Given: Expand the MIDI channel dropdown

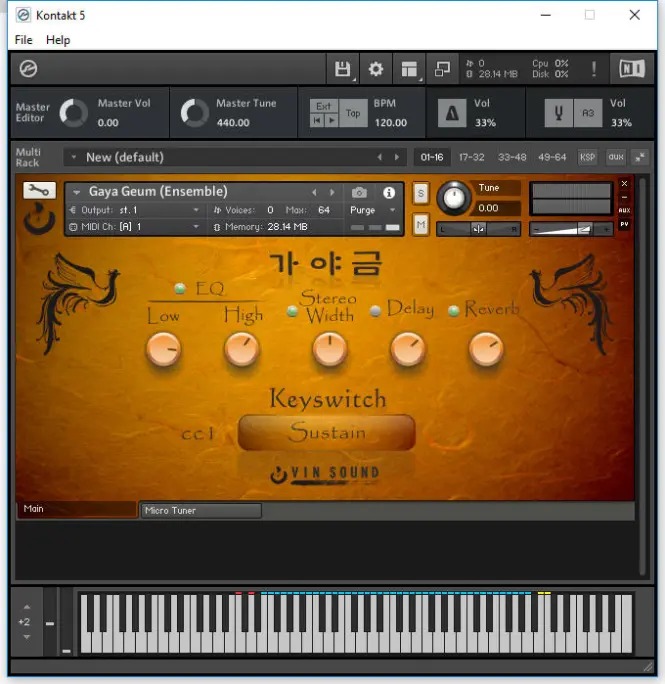Looking at the screenshot, I should [x=196, y=227].
